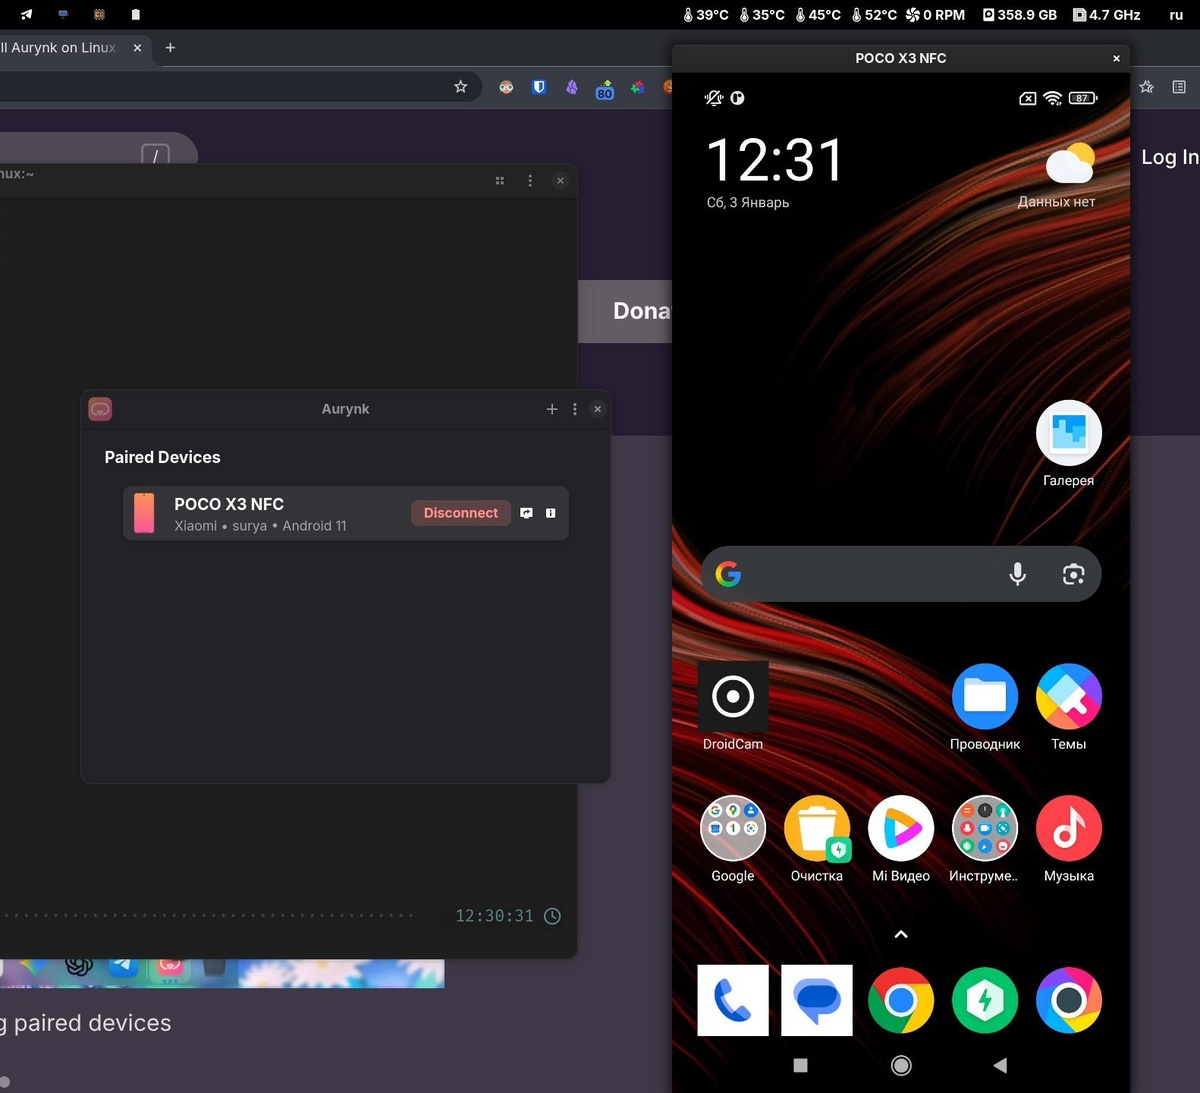Open the Mi Видео app
Viewport: 1200px width, 1093px height.
(x=901, y=838)
